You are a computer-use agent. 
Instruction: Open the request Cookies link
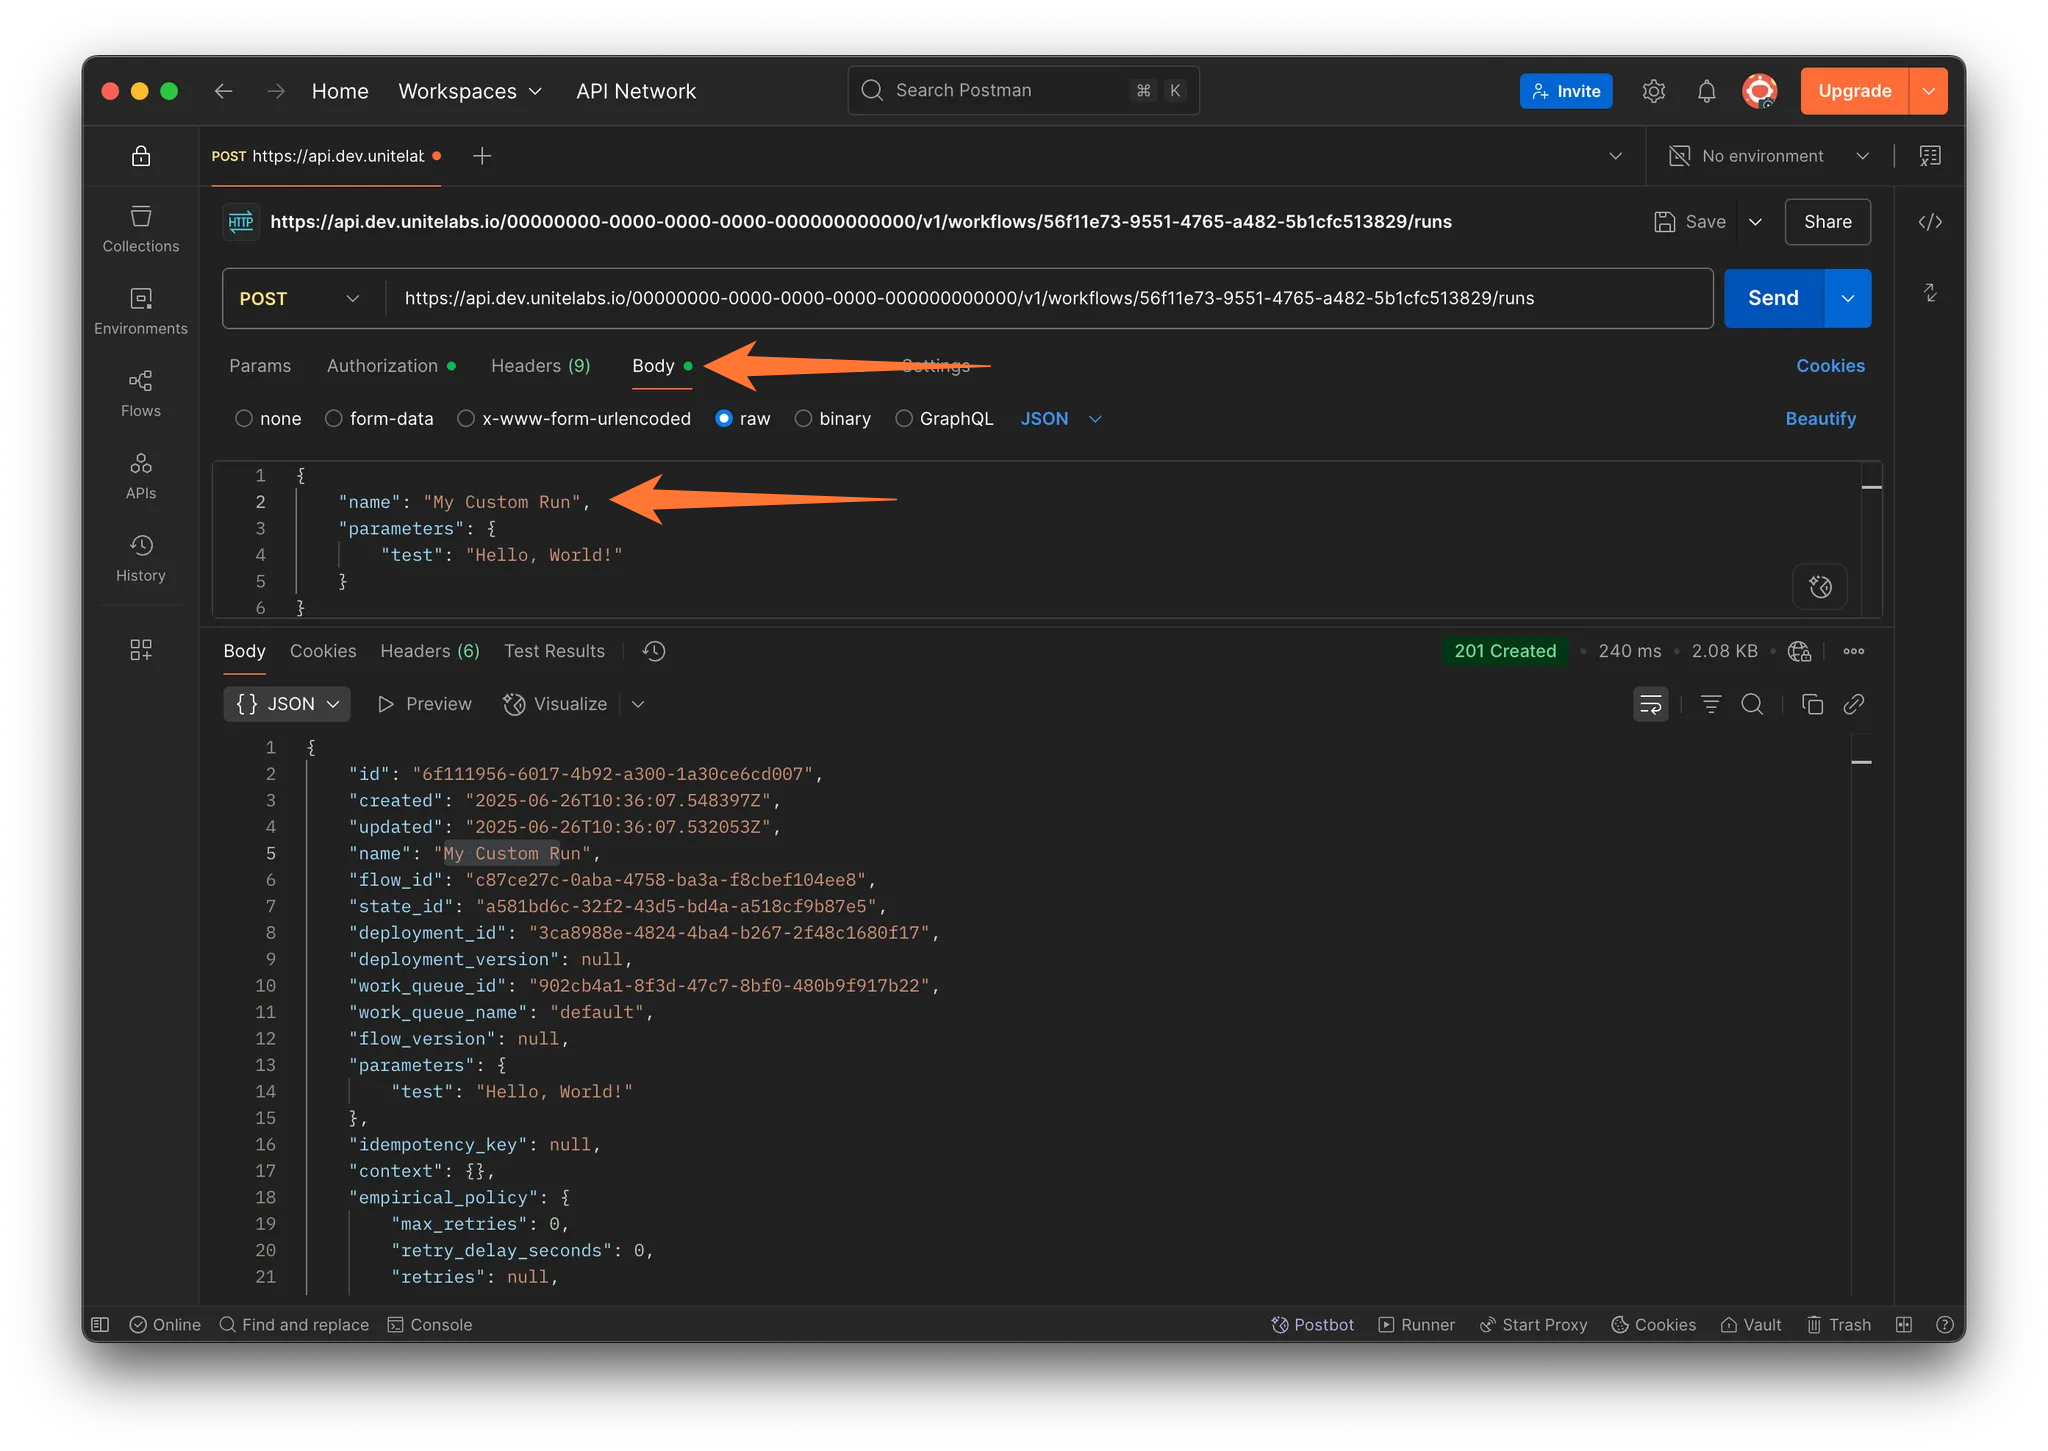click(x=1830, y=366)
